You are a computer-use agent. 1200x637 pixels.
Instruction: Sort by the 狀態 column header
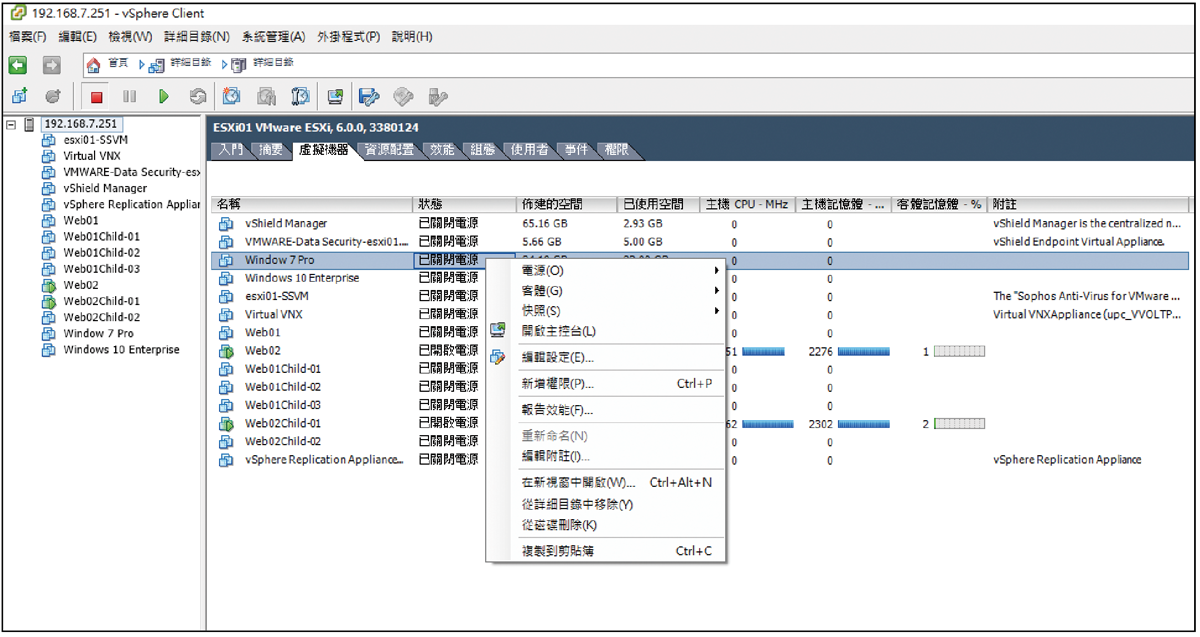click(466, 204)
